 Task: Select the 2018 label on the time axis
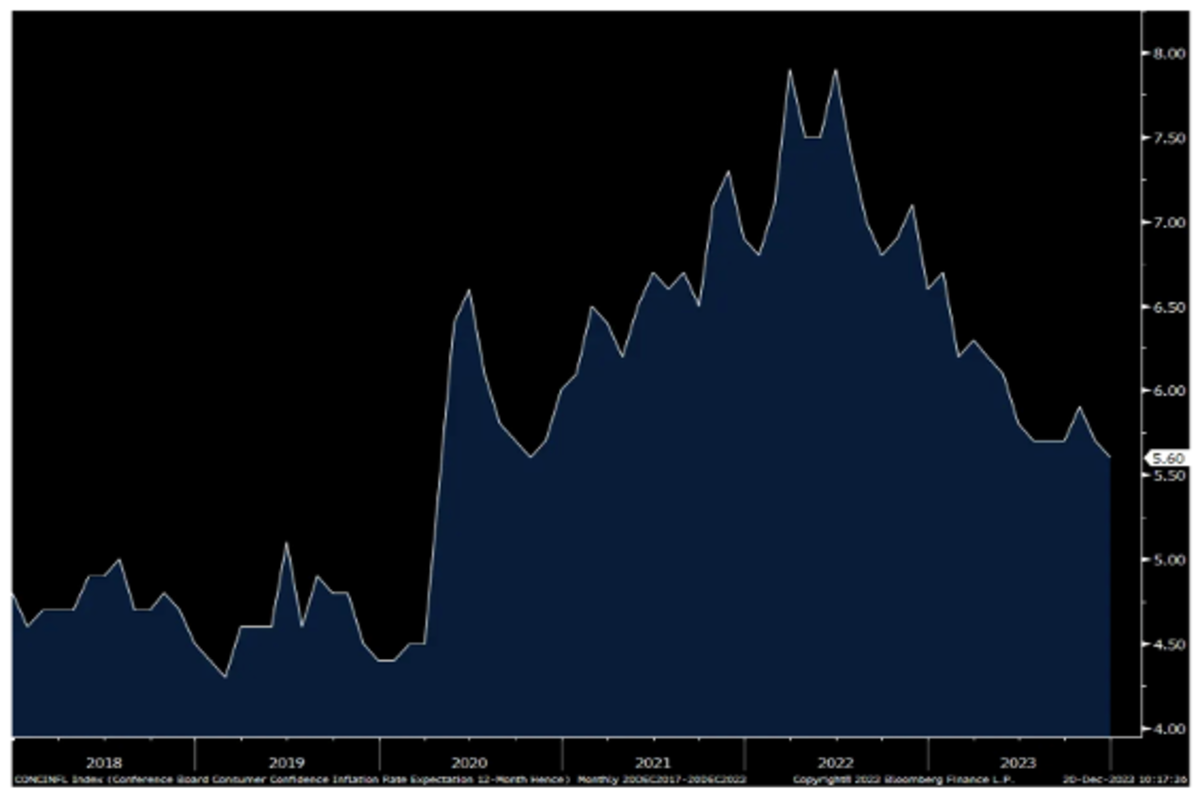pos(103,760)
